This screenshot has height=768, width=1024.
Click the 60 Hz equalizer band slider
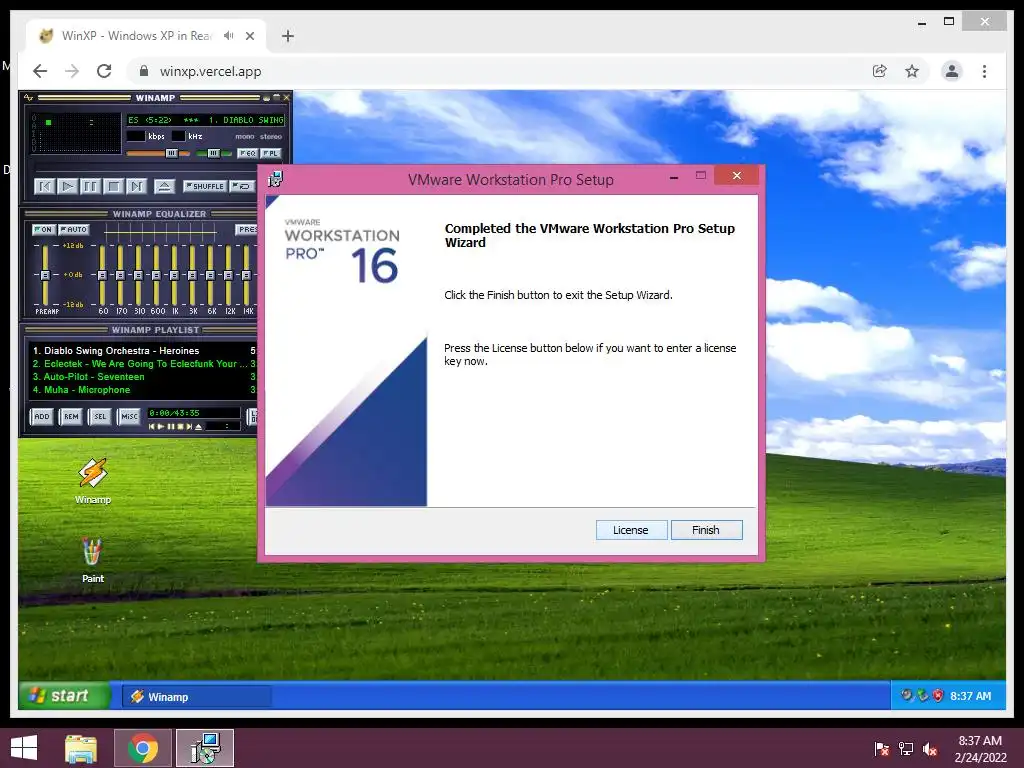(x=103, y=275)
